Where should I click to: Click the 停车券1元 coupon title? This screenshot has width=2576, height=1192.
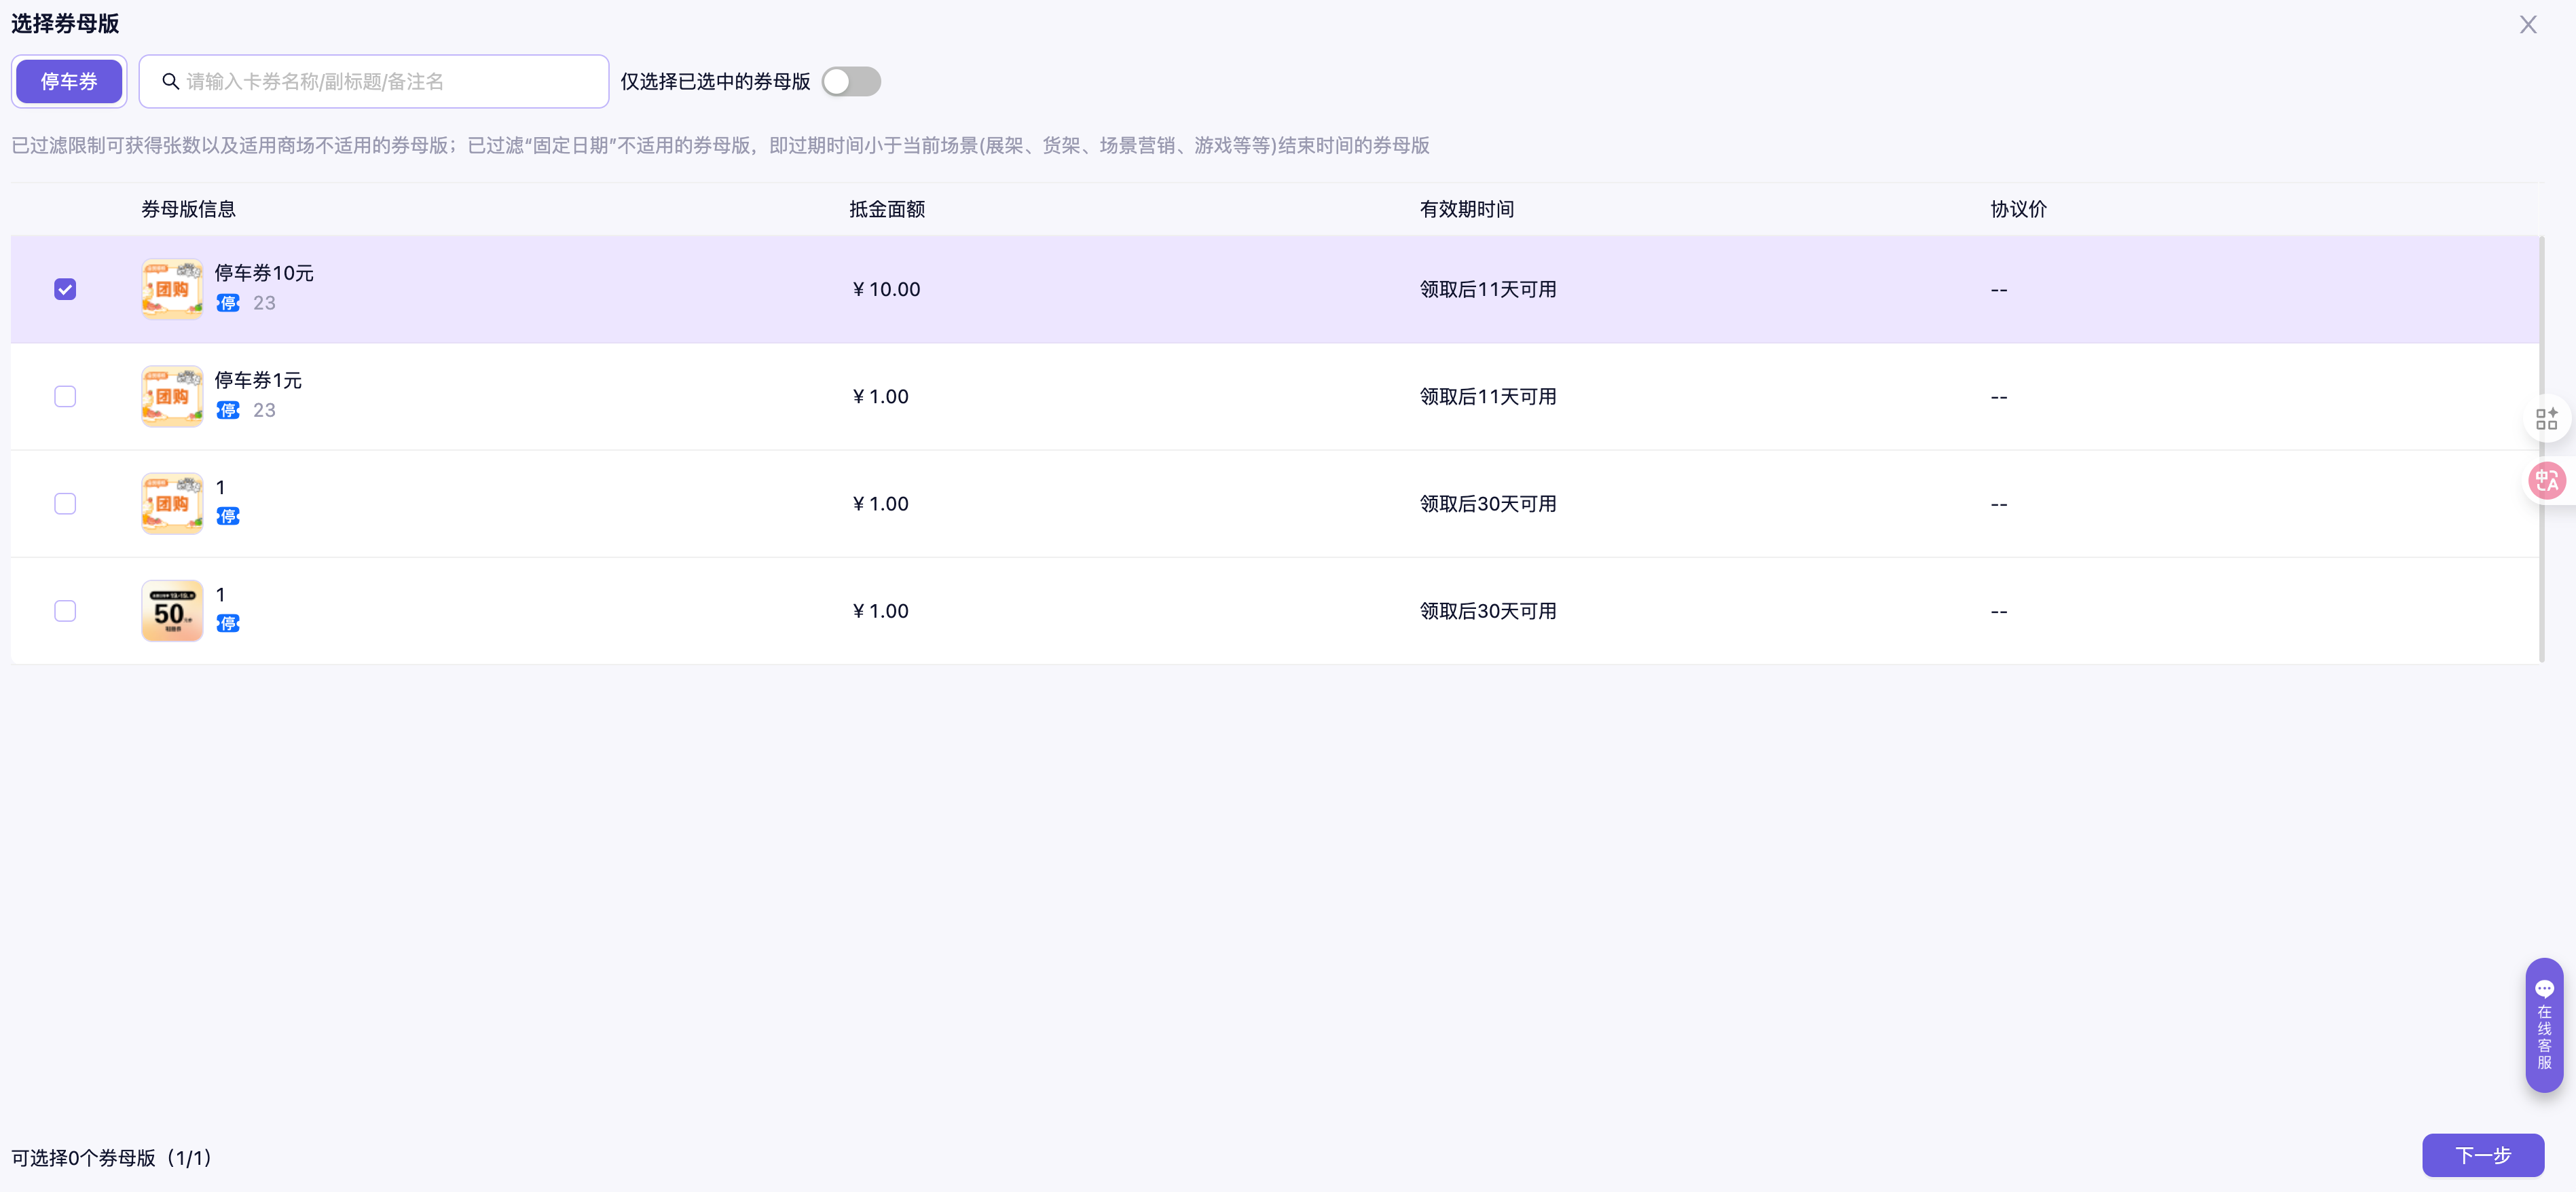[258, 380]
